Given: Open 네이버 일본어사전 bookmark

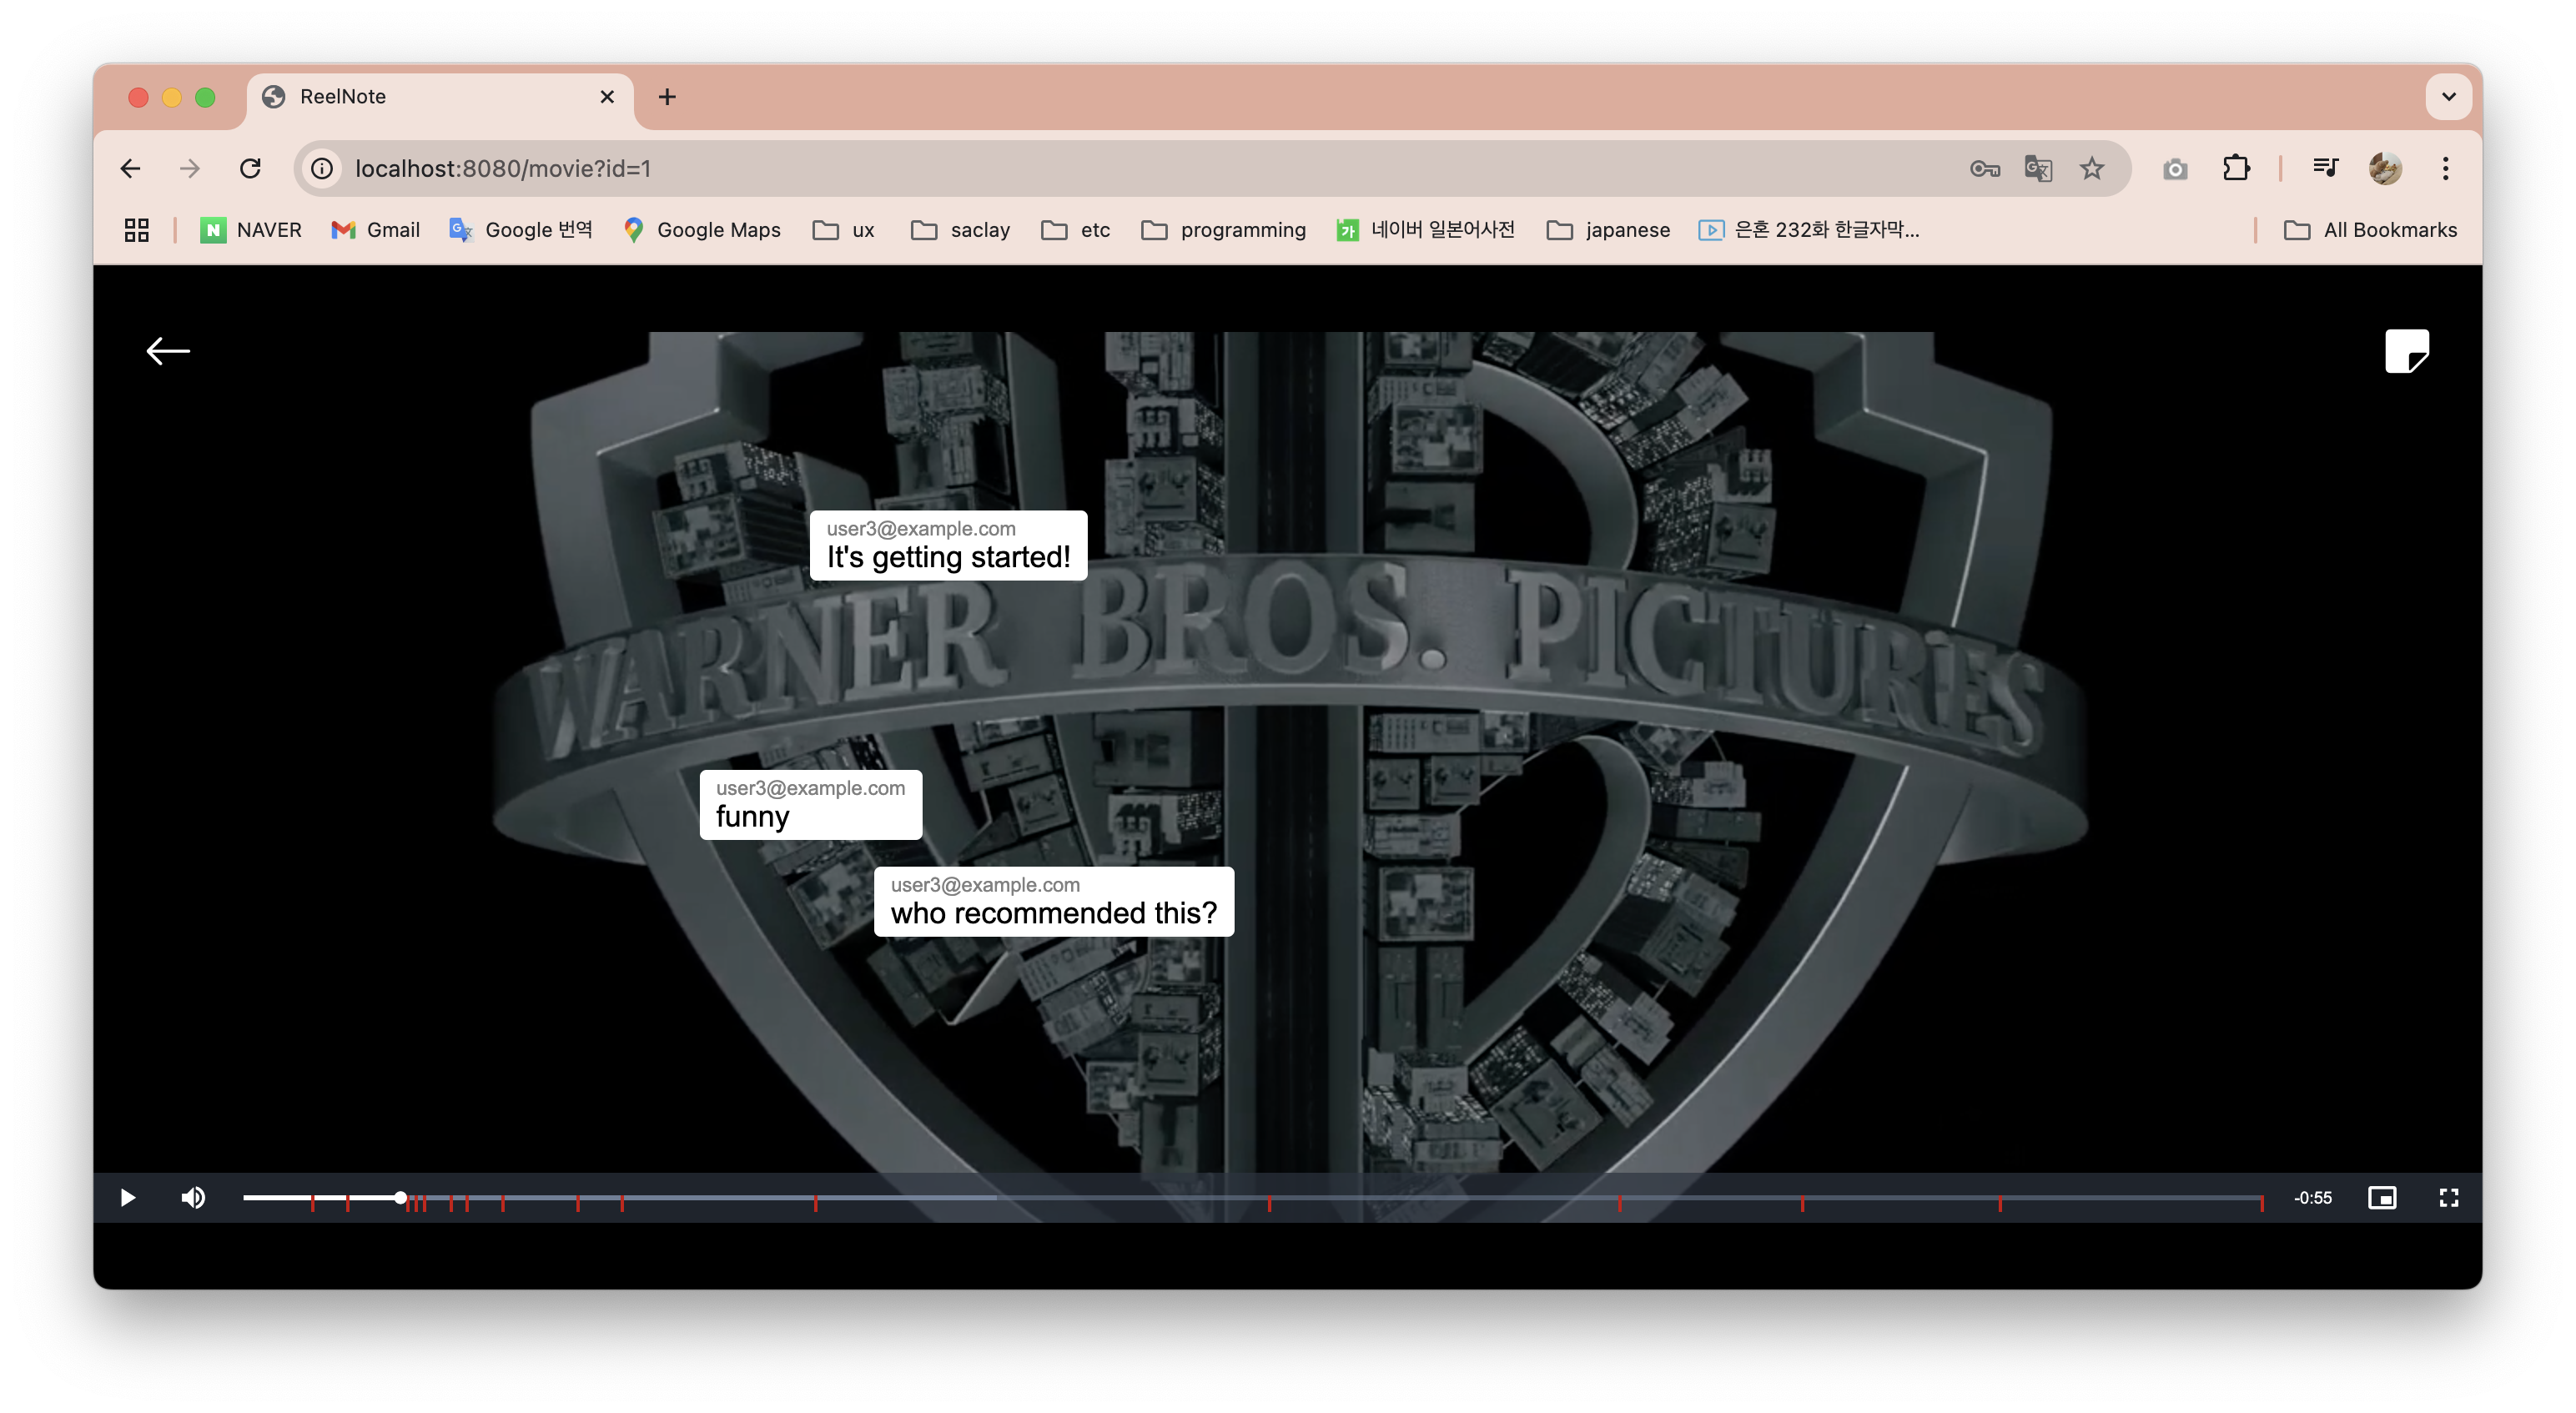Looking at the screenshot, I should (1426, 230).
